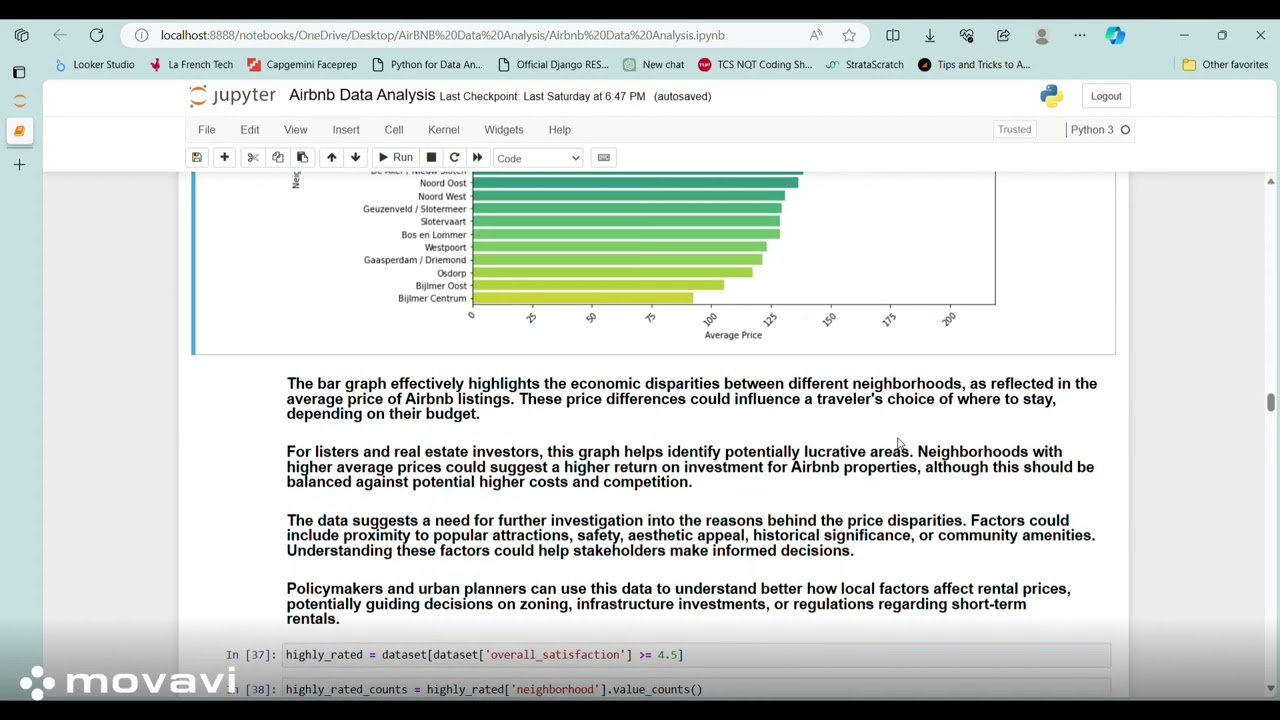
Task: Open the tab actions menu icon
Action: [x=21, y=35]
